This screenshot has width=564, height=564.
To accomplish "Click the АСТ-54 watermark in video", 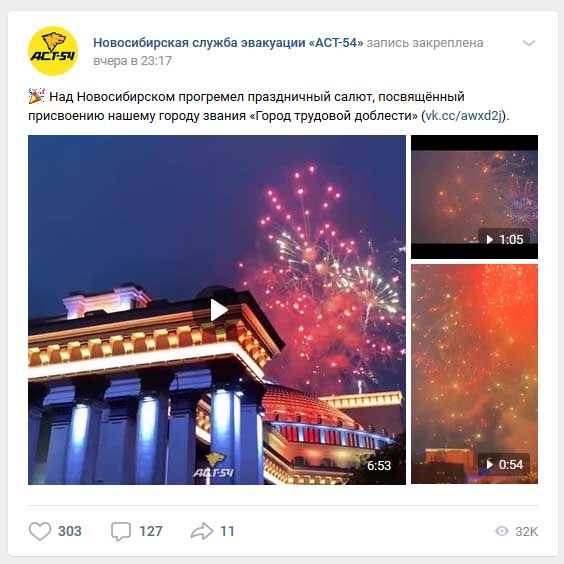I will coord(214,465).
